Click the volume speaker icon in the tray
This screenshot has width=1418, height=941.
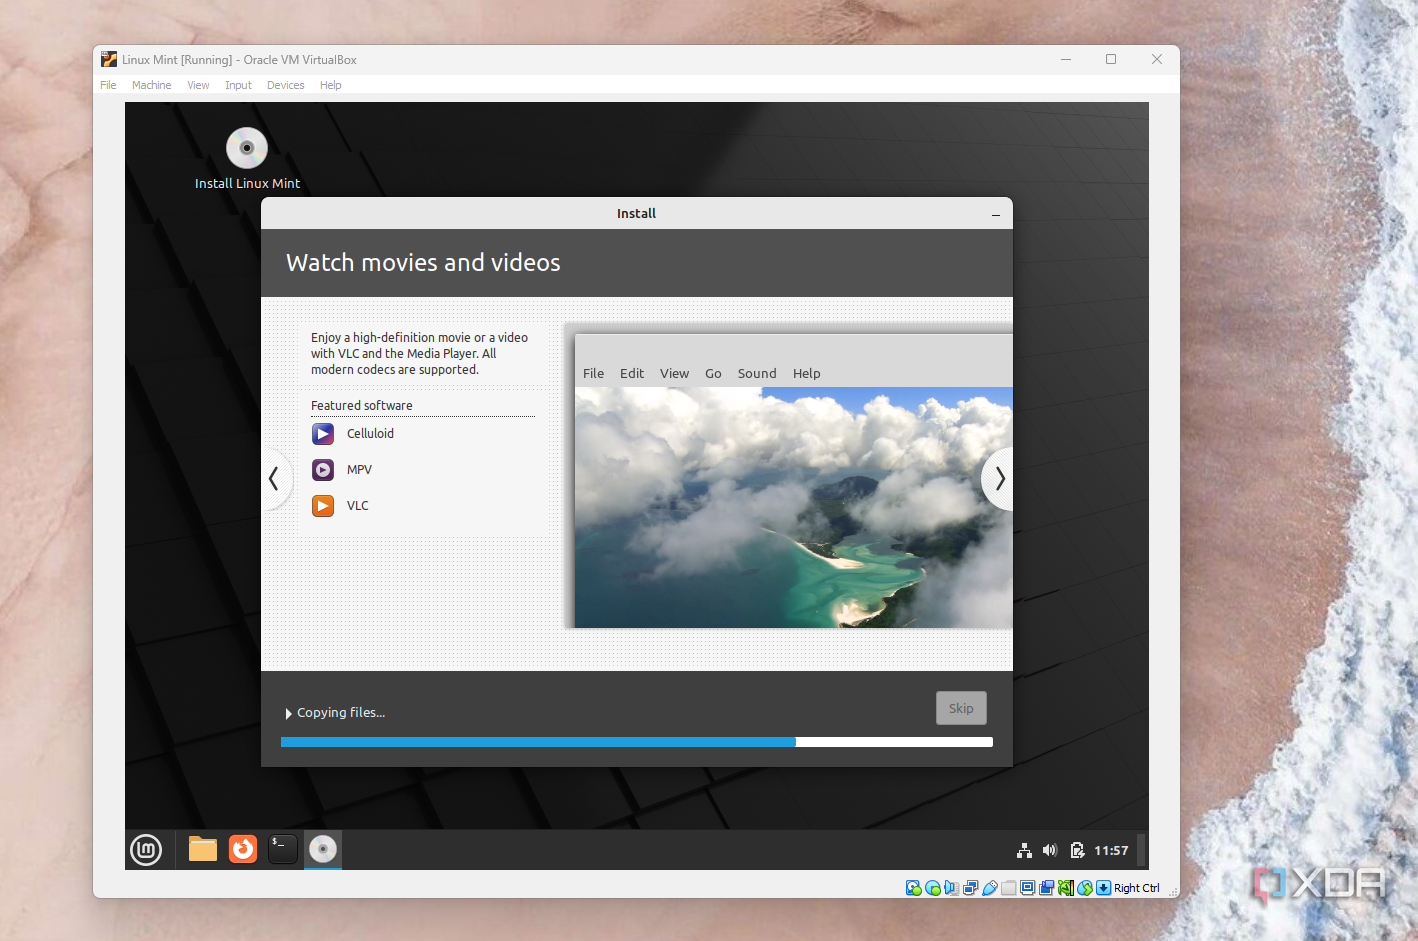tap(1049, 850)
